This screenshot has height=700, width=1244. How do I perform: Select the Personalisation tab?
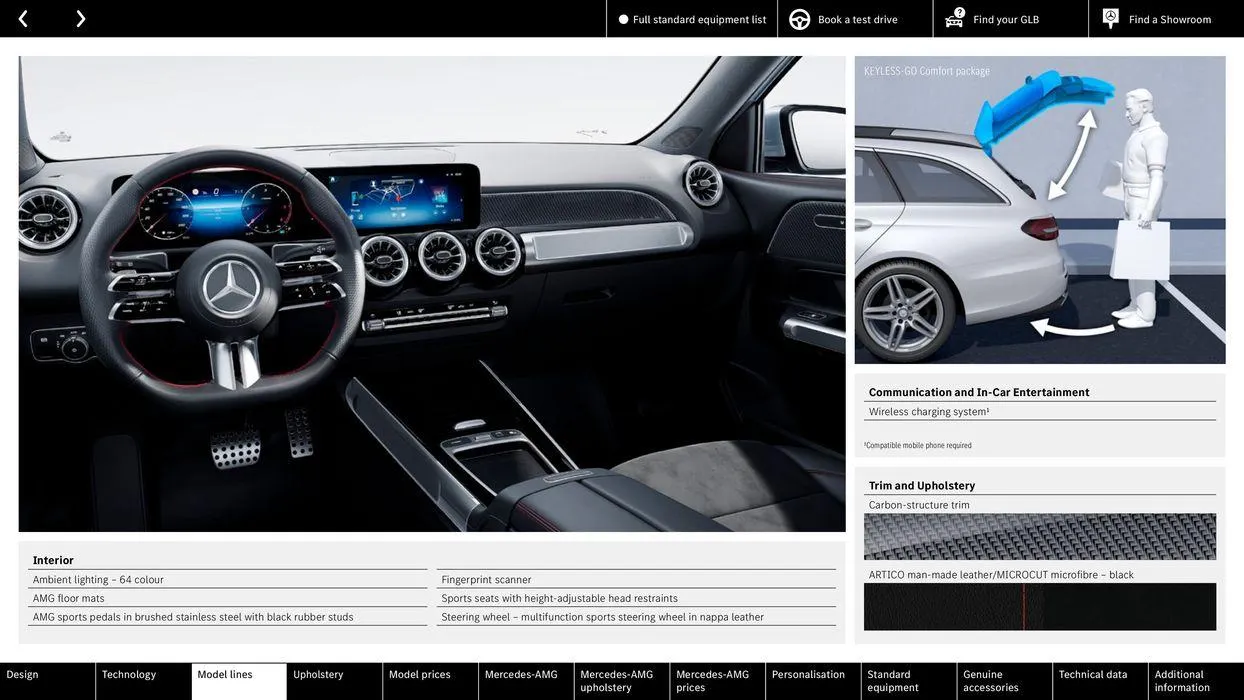(811, 673)
